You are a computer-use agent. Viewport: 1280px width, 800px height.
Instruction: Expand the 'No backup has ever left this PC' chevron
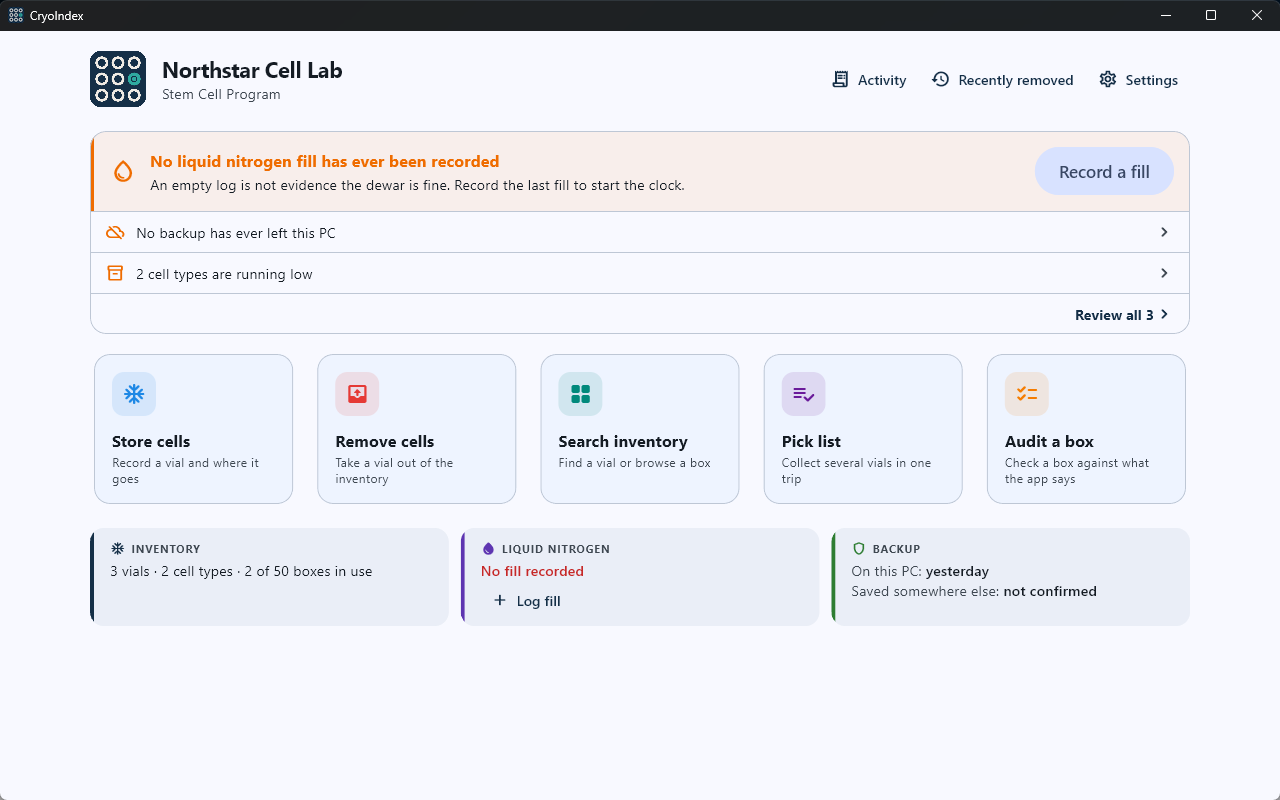[1164, 232]
